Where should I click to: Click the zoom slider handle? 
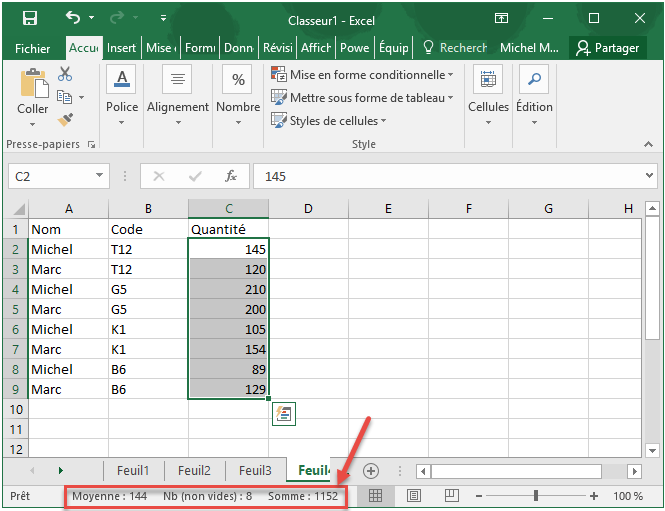pyautogui.click(x=537, y=496)
